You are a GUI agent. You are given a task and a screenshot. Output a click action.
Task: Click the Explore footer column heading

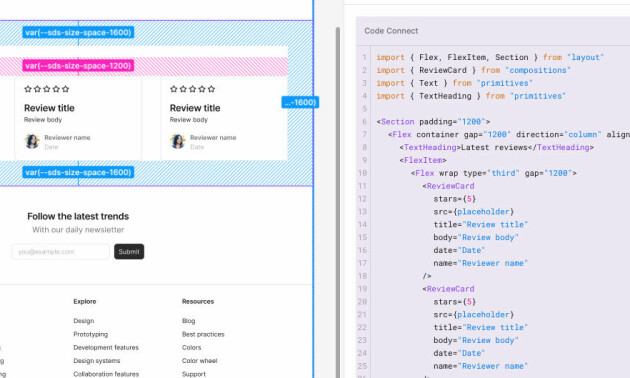(x=85, y=301)
